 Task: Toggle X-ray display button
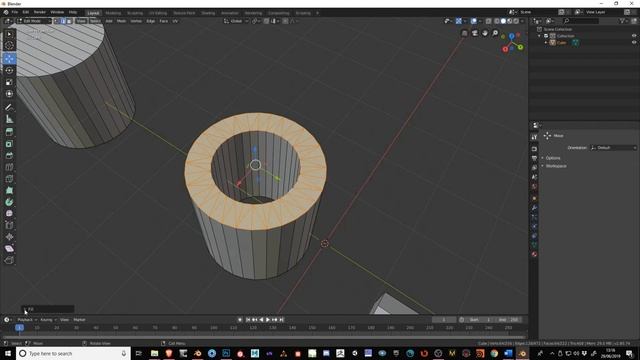point(489,21)
